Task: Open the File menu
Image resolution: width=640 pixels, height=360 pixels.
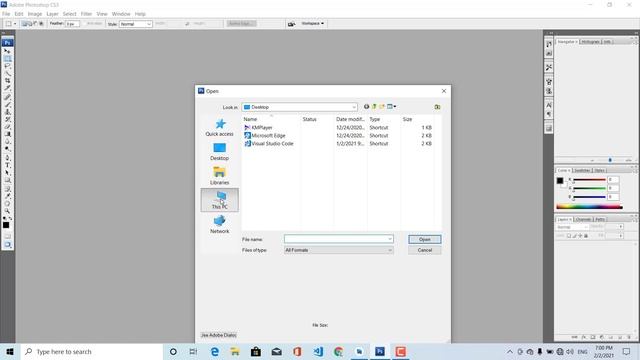Action: coord(6,14)
